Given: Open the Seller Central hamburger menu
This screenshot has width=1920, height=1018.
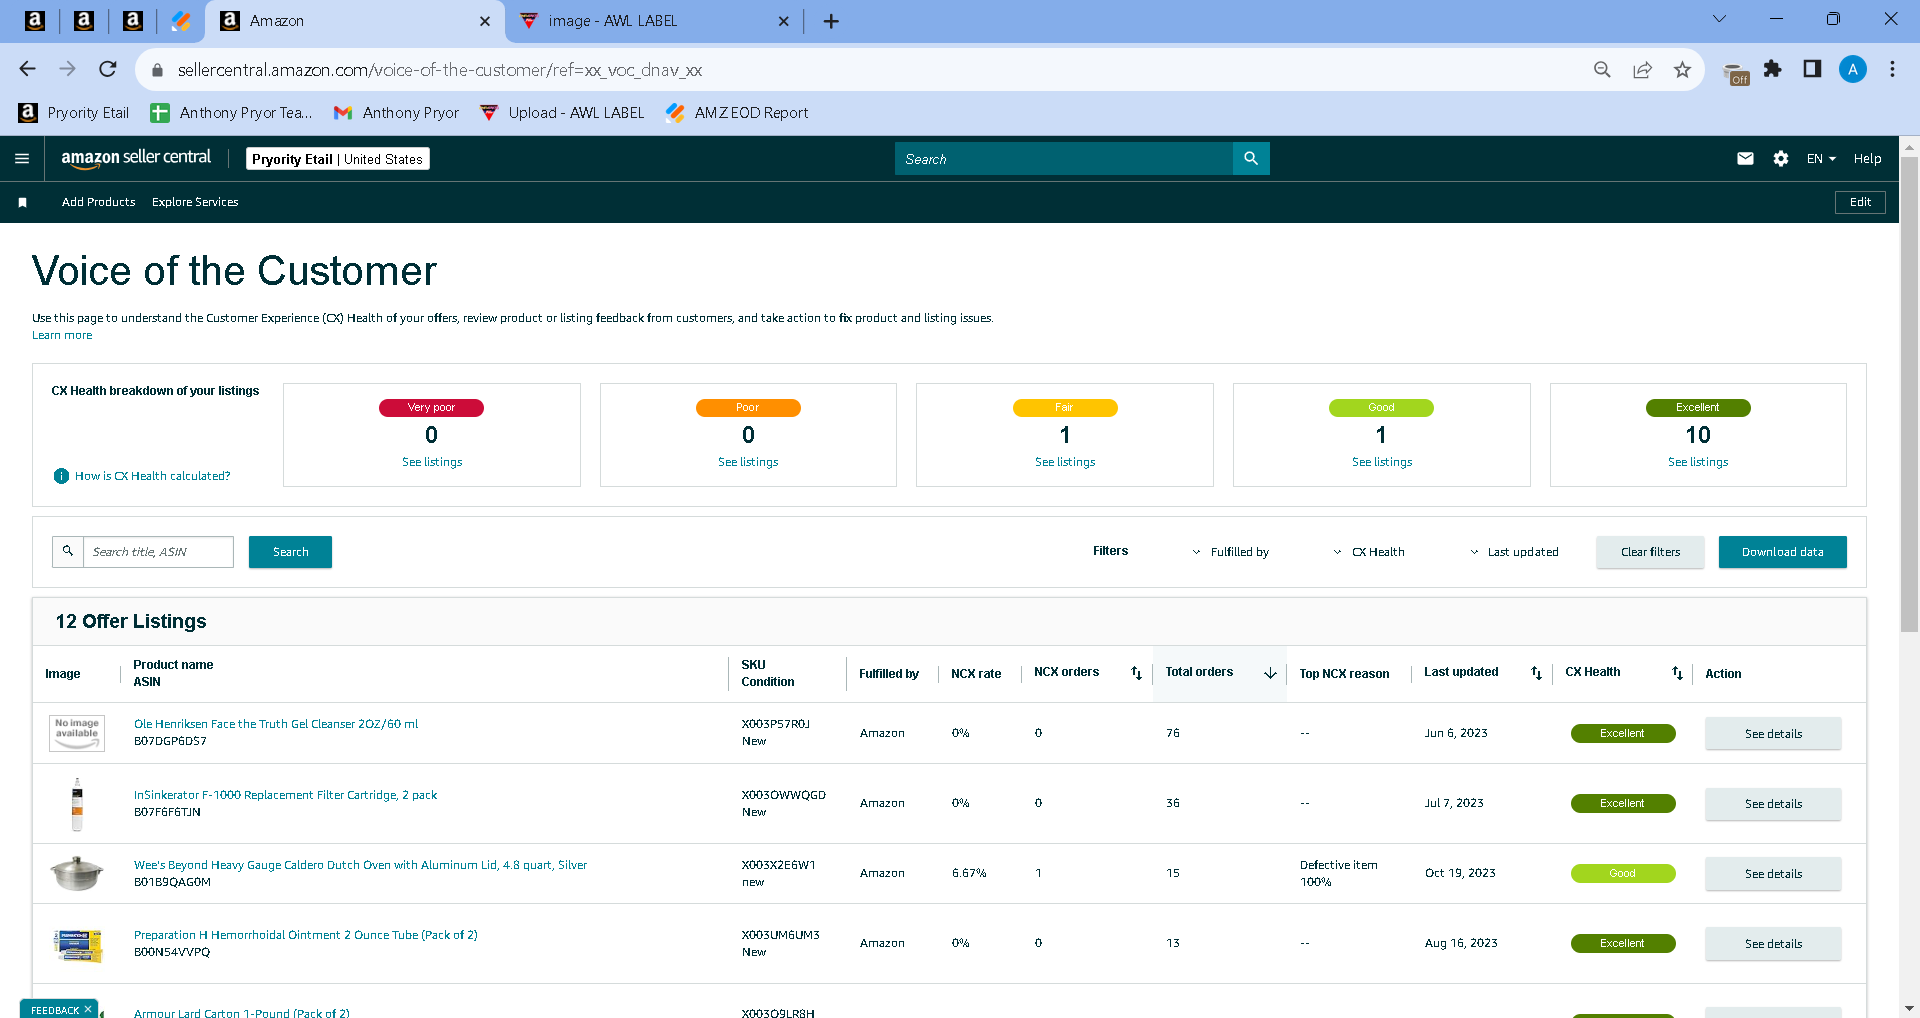Looking at the screenshot, I should 22,159.
